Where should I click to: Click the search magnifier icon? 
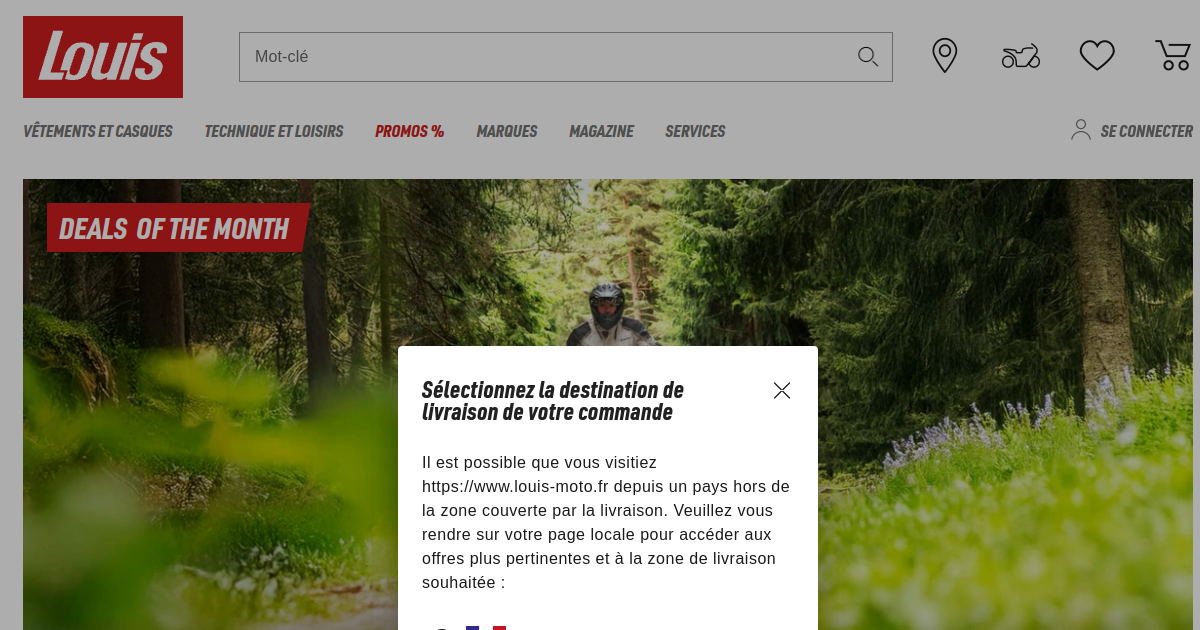tap(867, 57)
